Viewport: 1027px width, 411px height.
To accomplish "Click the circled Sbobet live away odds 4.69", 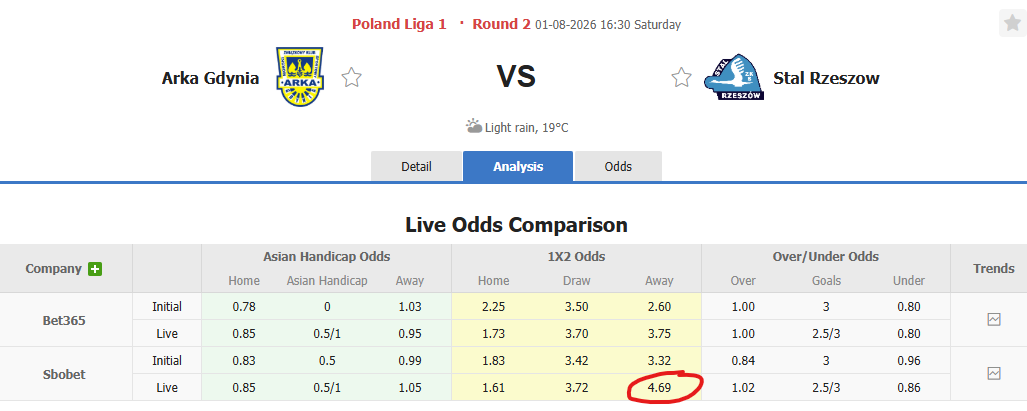I will click(659, 387).
